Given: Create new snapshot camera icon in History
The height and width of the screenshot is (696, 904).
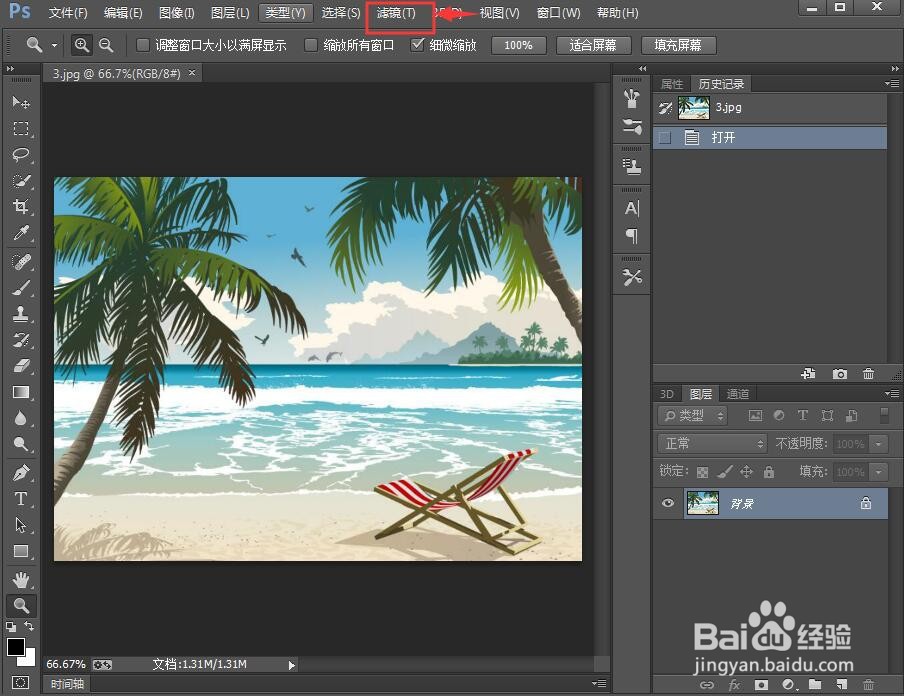Looking at the screenshot, I should pos(840,374).
